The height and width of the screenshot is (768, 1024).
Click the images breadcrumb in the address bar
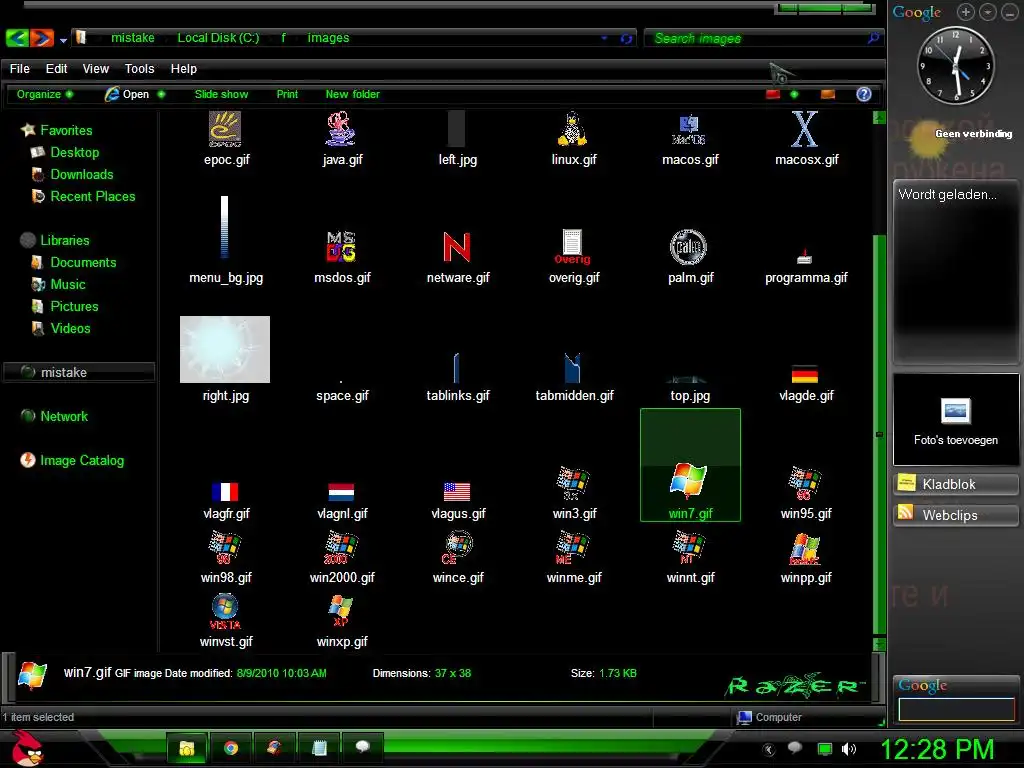click(328, 38)
